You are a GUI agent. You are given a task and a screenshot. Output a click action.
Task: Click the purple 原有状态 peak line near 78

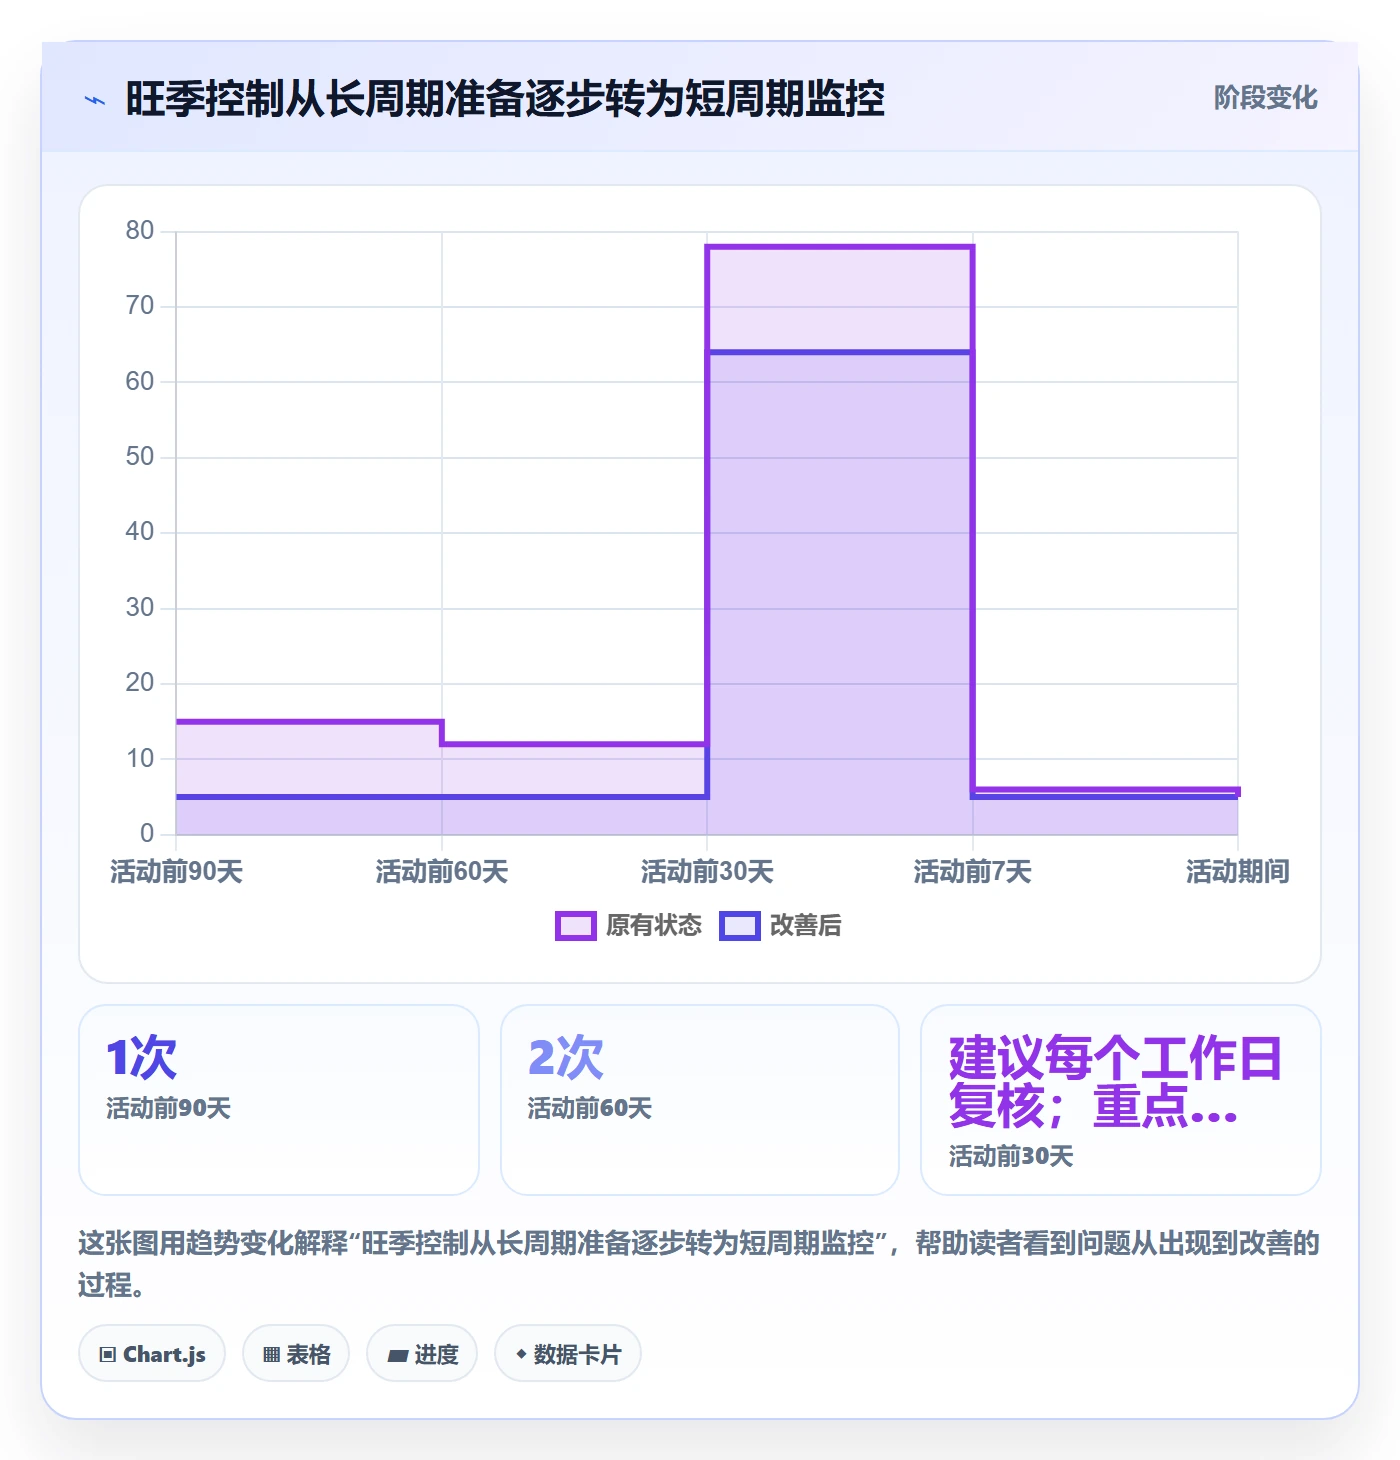tap(840, 247)
